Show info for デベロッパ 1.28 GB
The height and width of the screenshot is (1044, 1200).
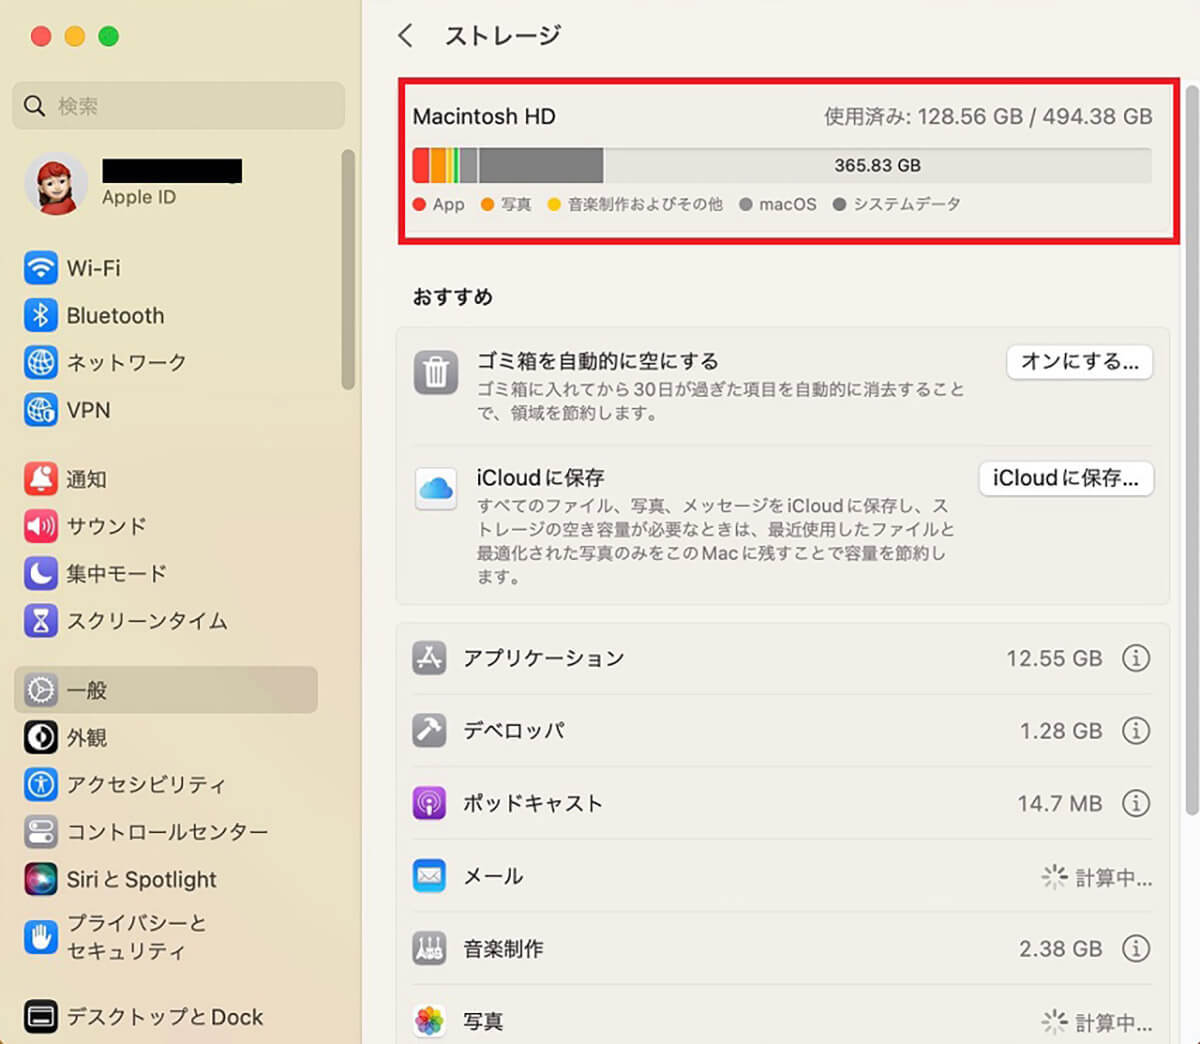(x=1136, y=730)
